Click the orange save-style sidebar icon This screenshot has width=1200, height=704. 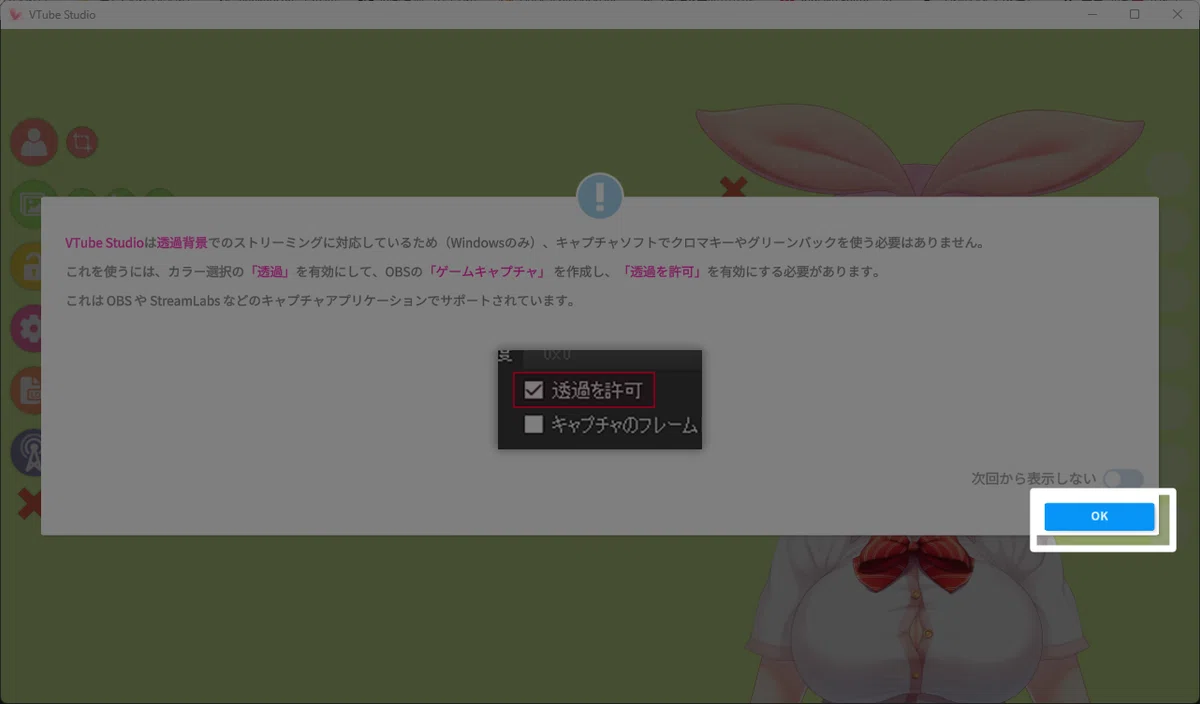[x=26, y=390]
